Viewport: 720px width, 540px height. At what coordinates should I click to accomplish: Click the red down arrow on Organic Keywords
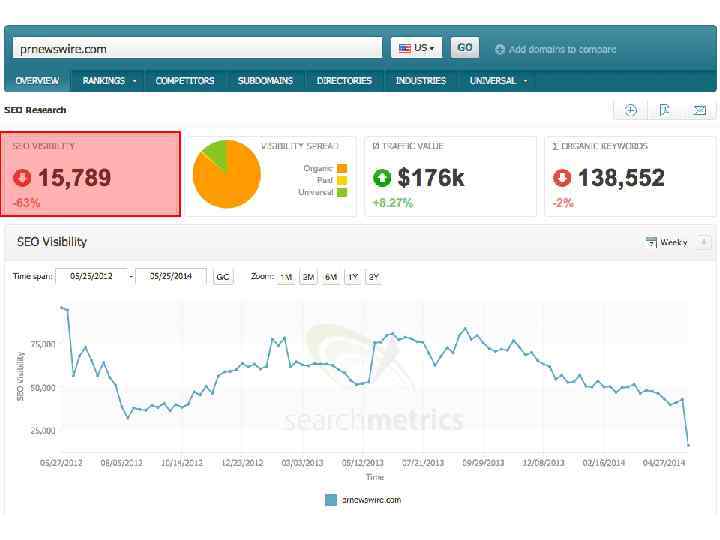point(562,178)
